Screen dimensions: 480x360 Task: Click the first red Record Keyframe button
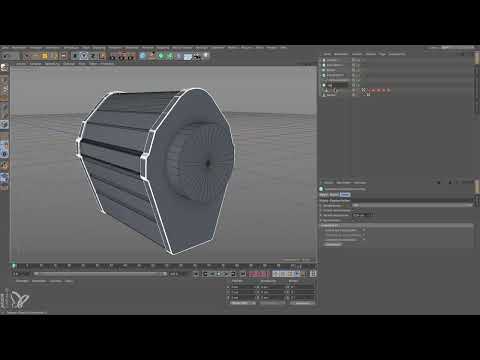(x=251, y=274)
